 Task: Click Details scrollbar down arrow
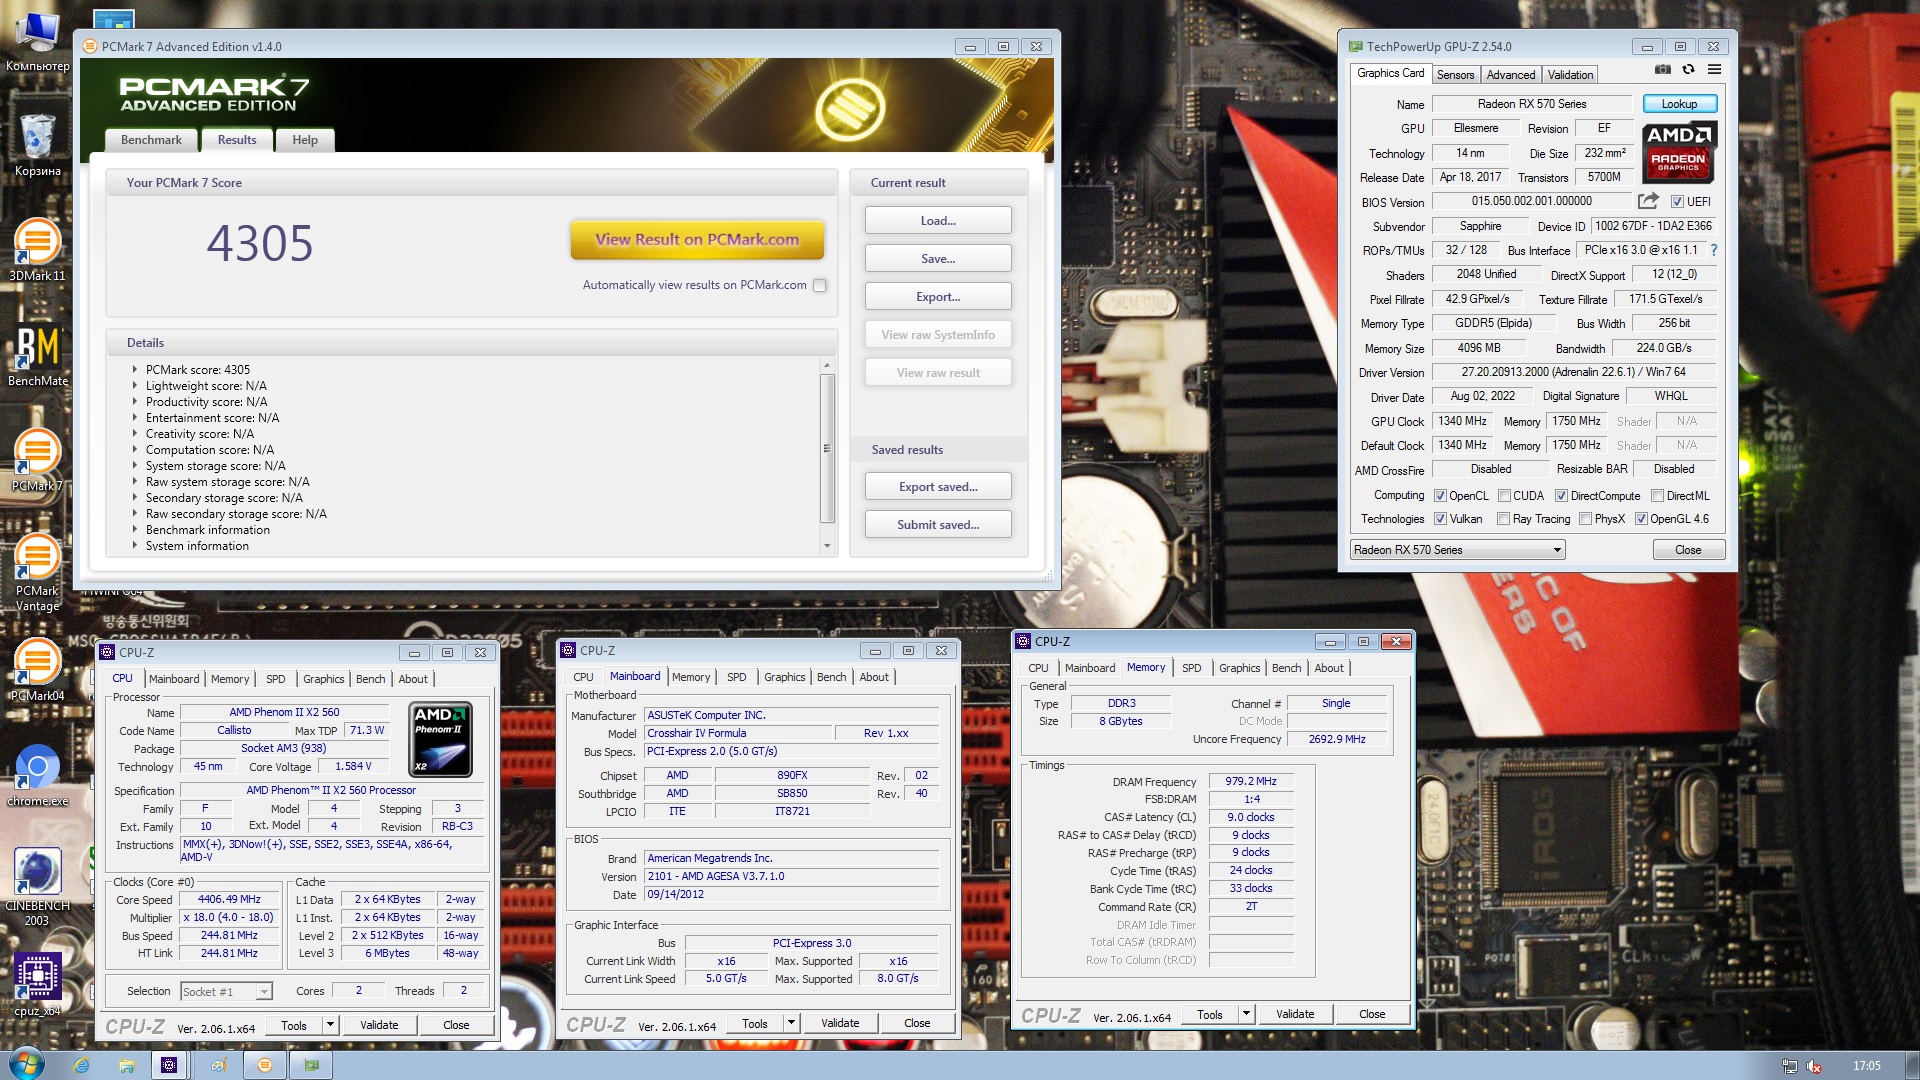827,546
